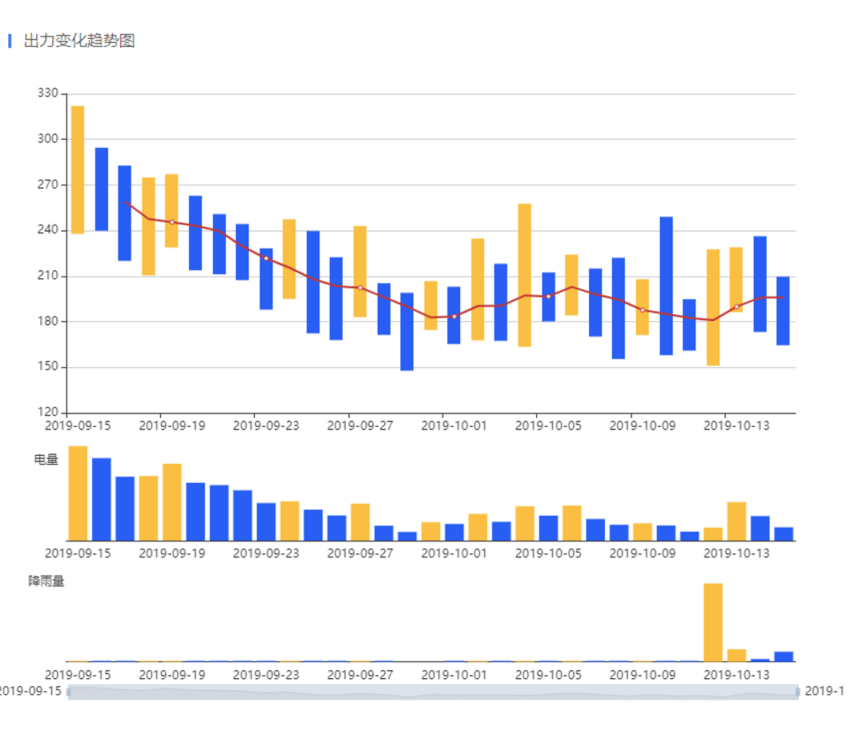Click the lowest blue candlestick dipping below 150
This screenshot has height=730, width=861.
(x=407, y=331)
